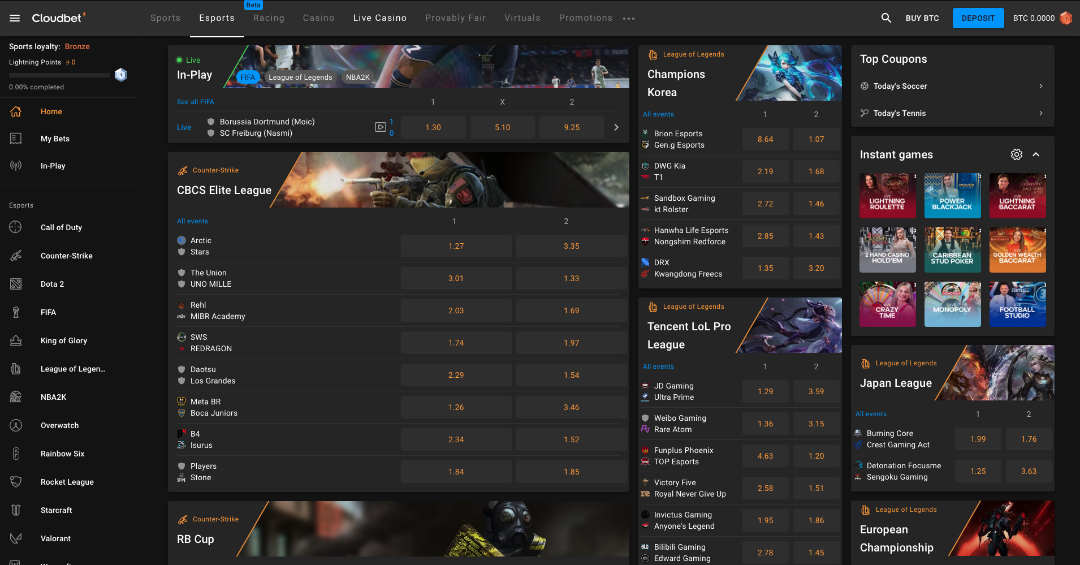1080x565 pixels.
Task: Click the Rainbow Six icon
Action: click(x=16, y=453)
